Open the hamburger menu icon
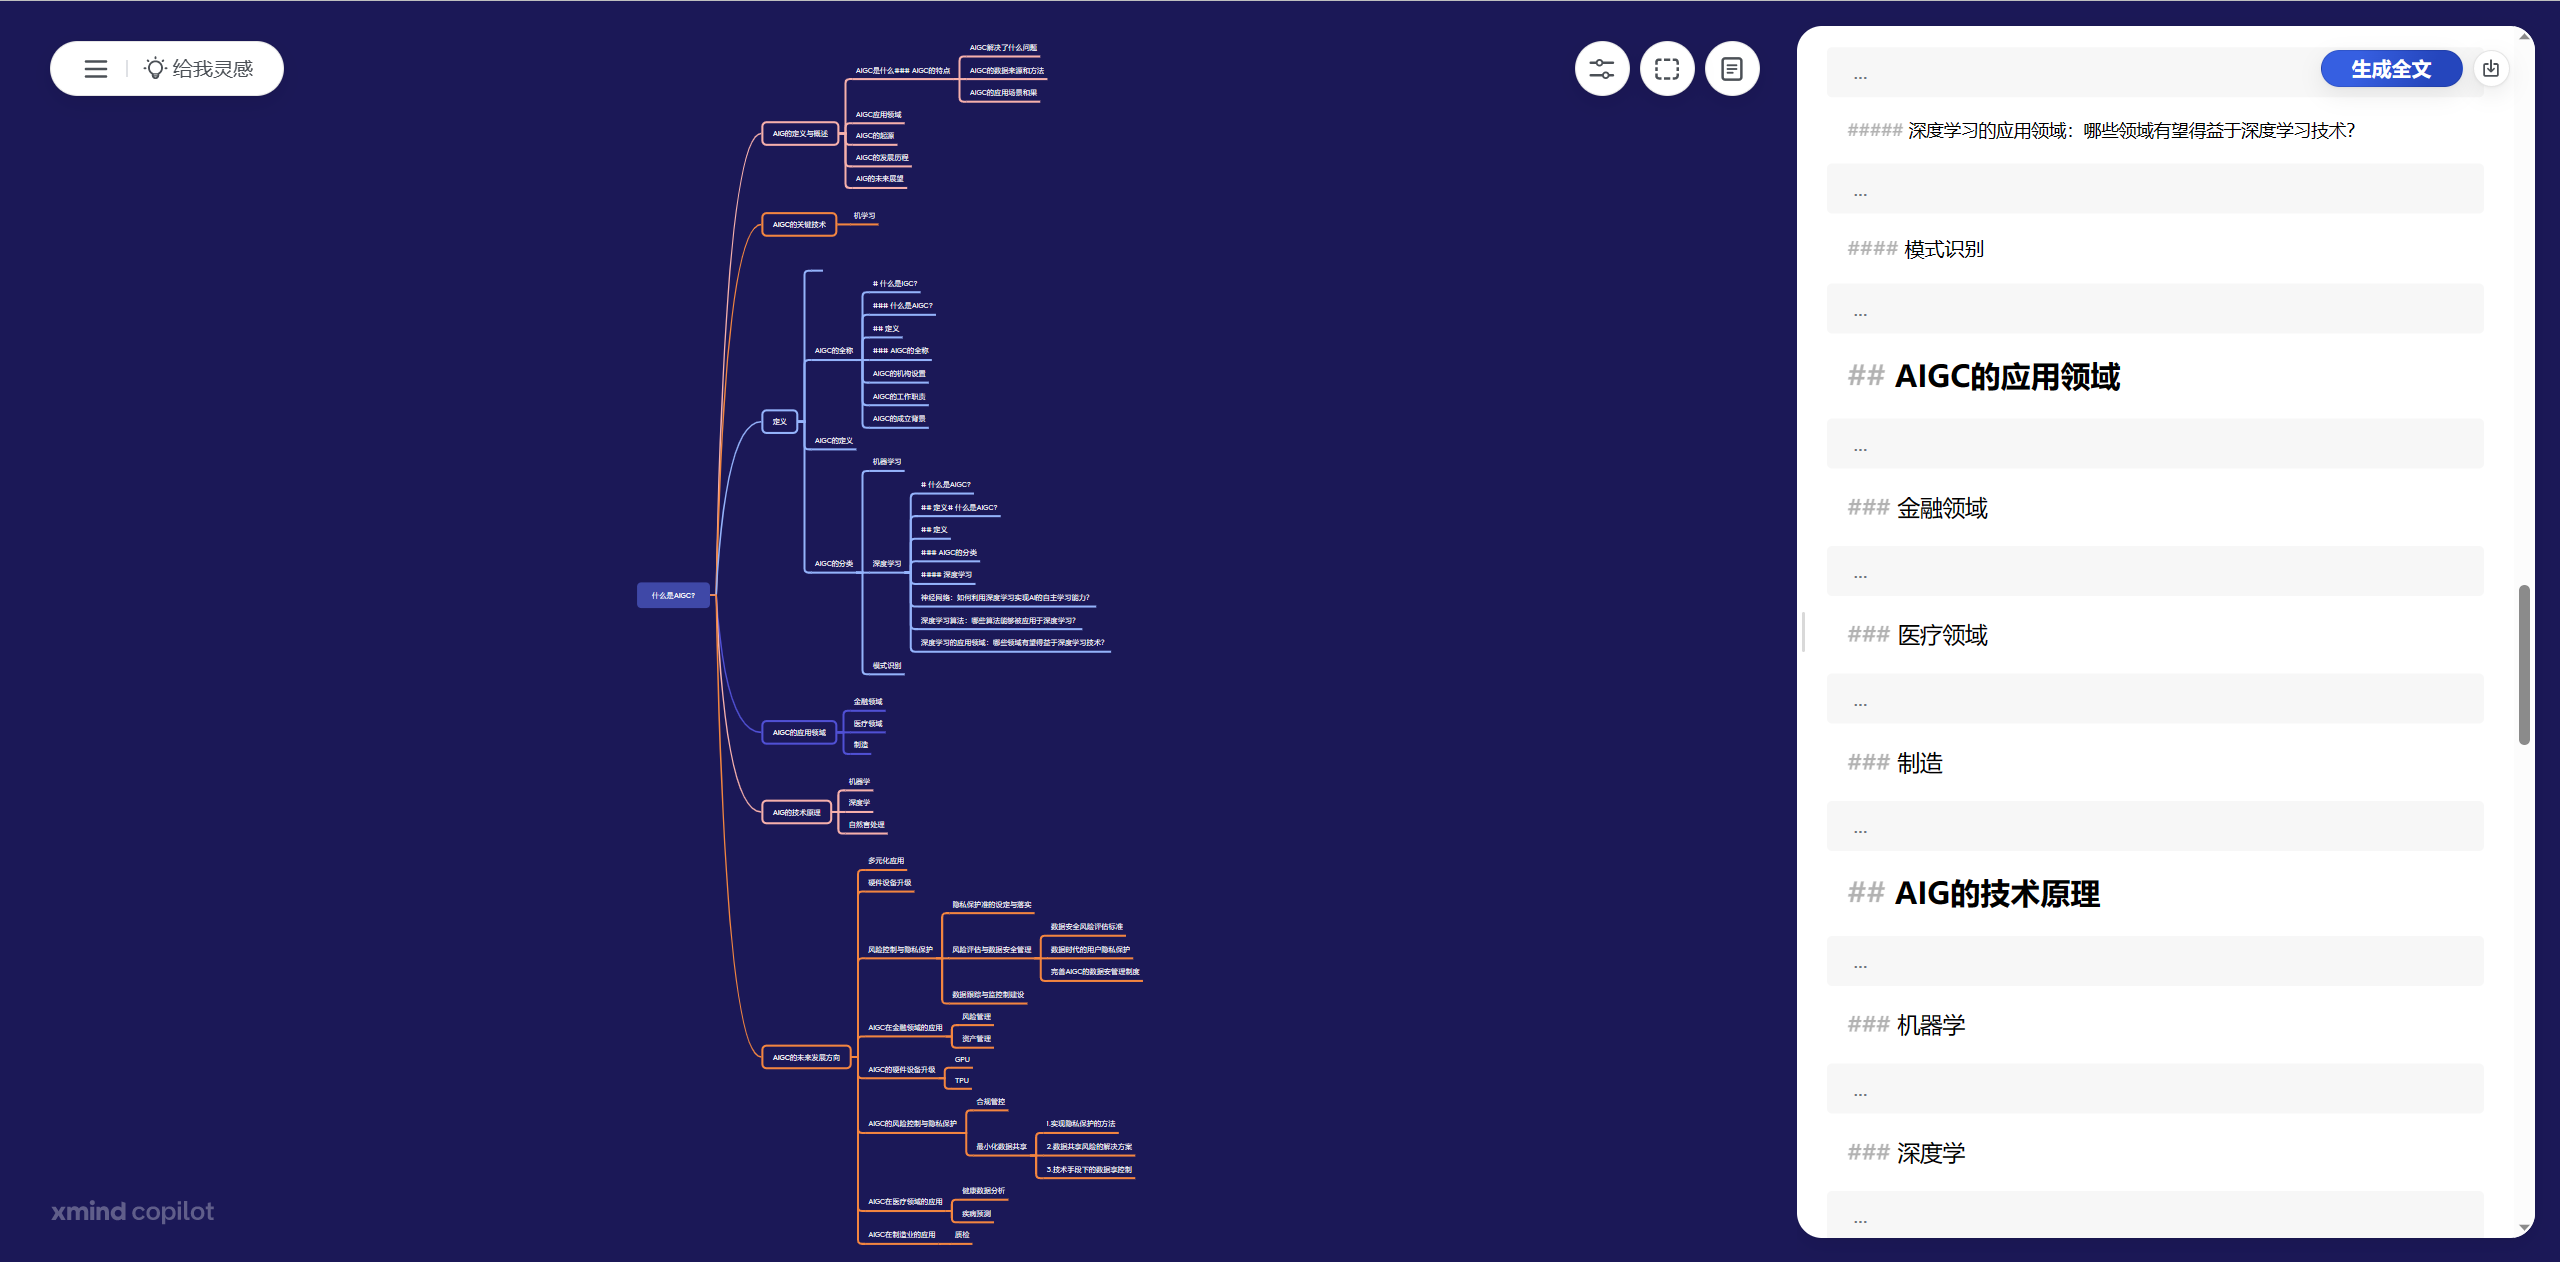 click(96, 69)
